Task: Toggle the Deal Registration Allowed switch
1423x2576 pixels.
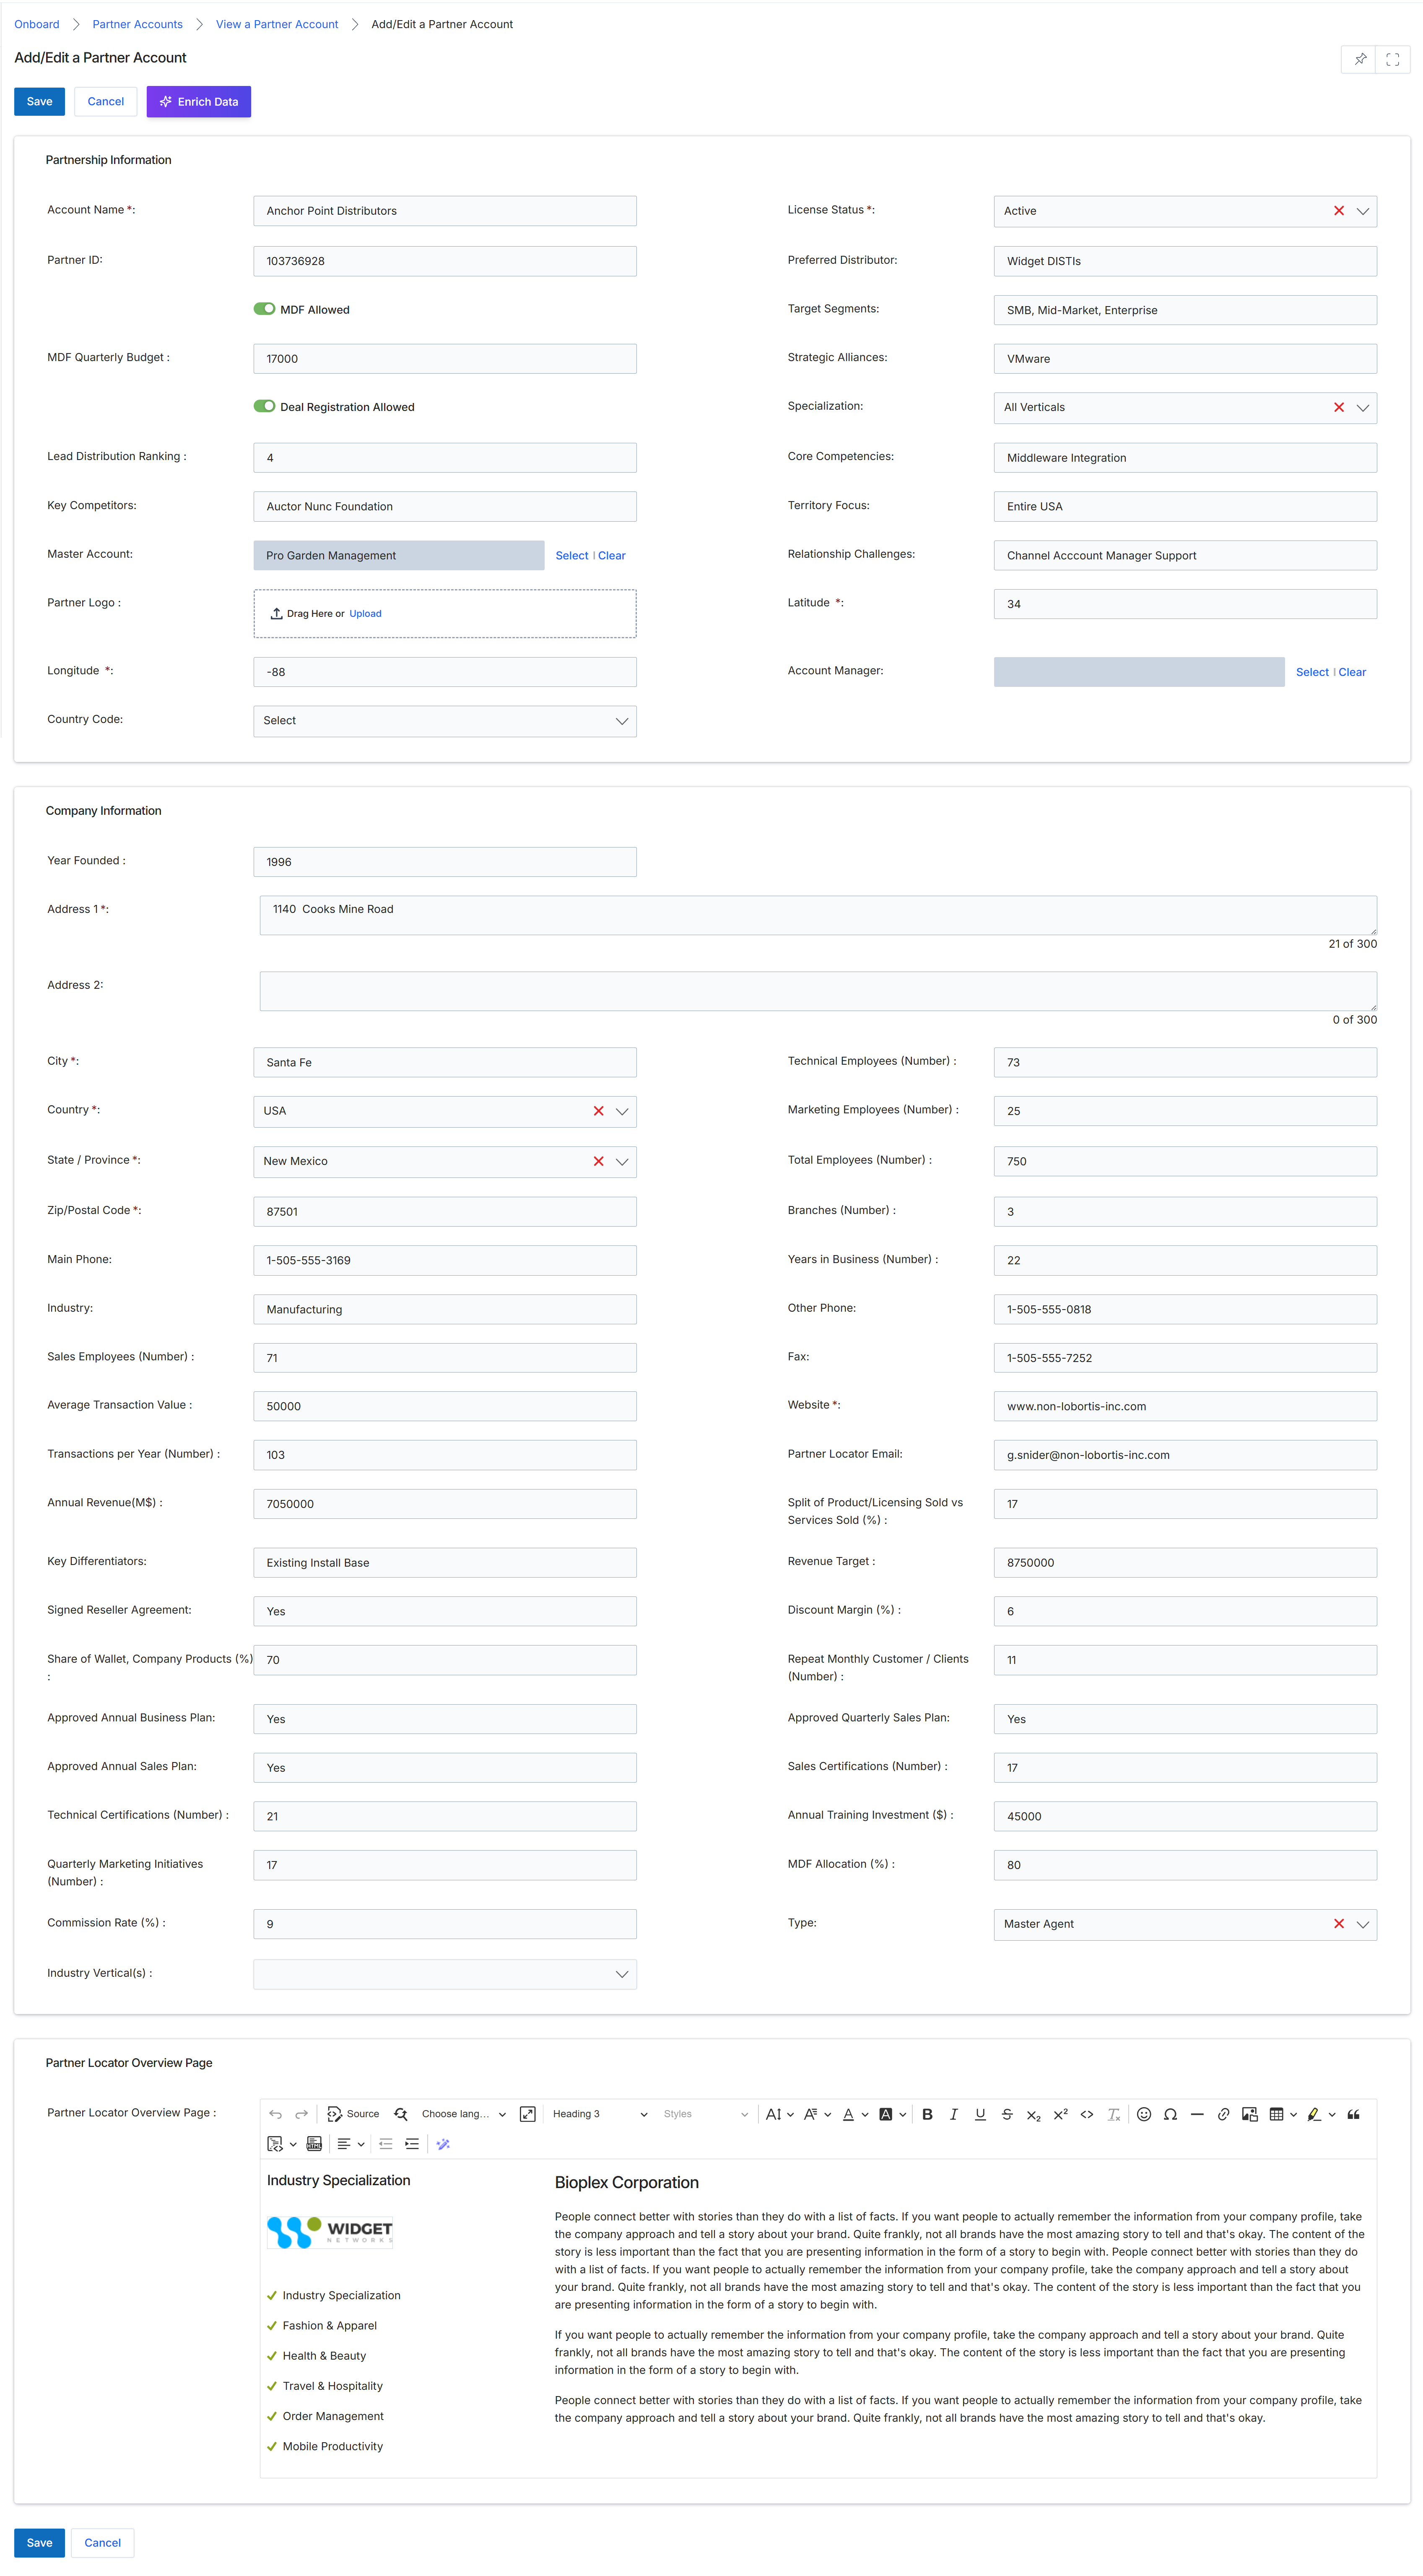Action: [x=264, y=406]
